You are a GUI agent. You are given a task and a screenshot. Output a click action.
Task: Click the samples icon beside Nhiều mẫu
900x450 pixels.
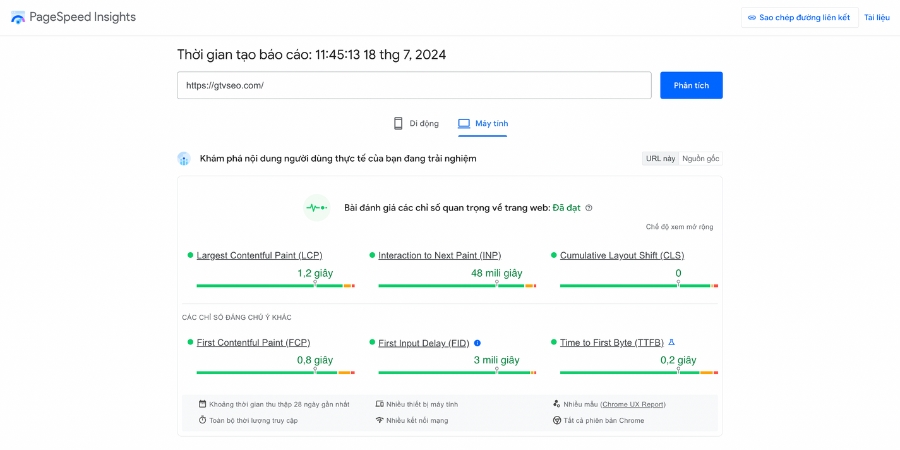(x=556, y=404)
